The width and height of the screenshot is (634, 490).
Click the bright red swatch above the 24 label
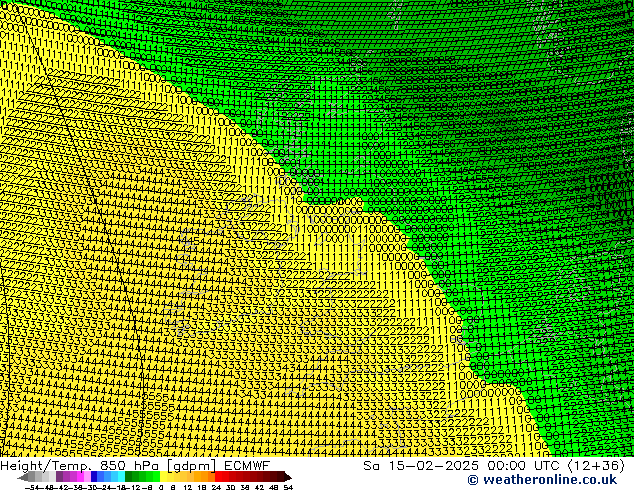click(x=218, y=477)
